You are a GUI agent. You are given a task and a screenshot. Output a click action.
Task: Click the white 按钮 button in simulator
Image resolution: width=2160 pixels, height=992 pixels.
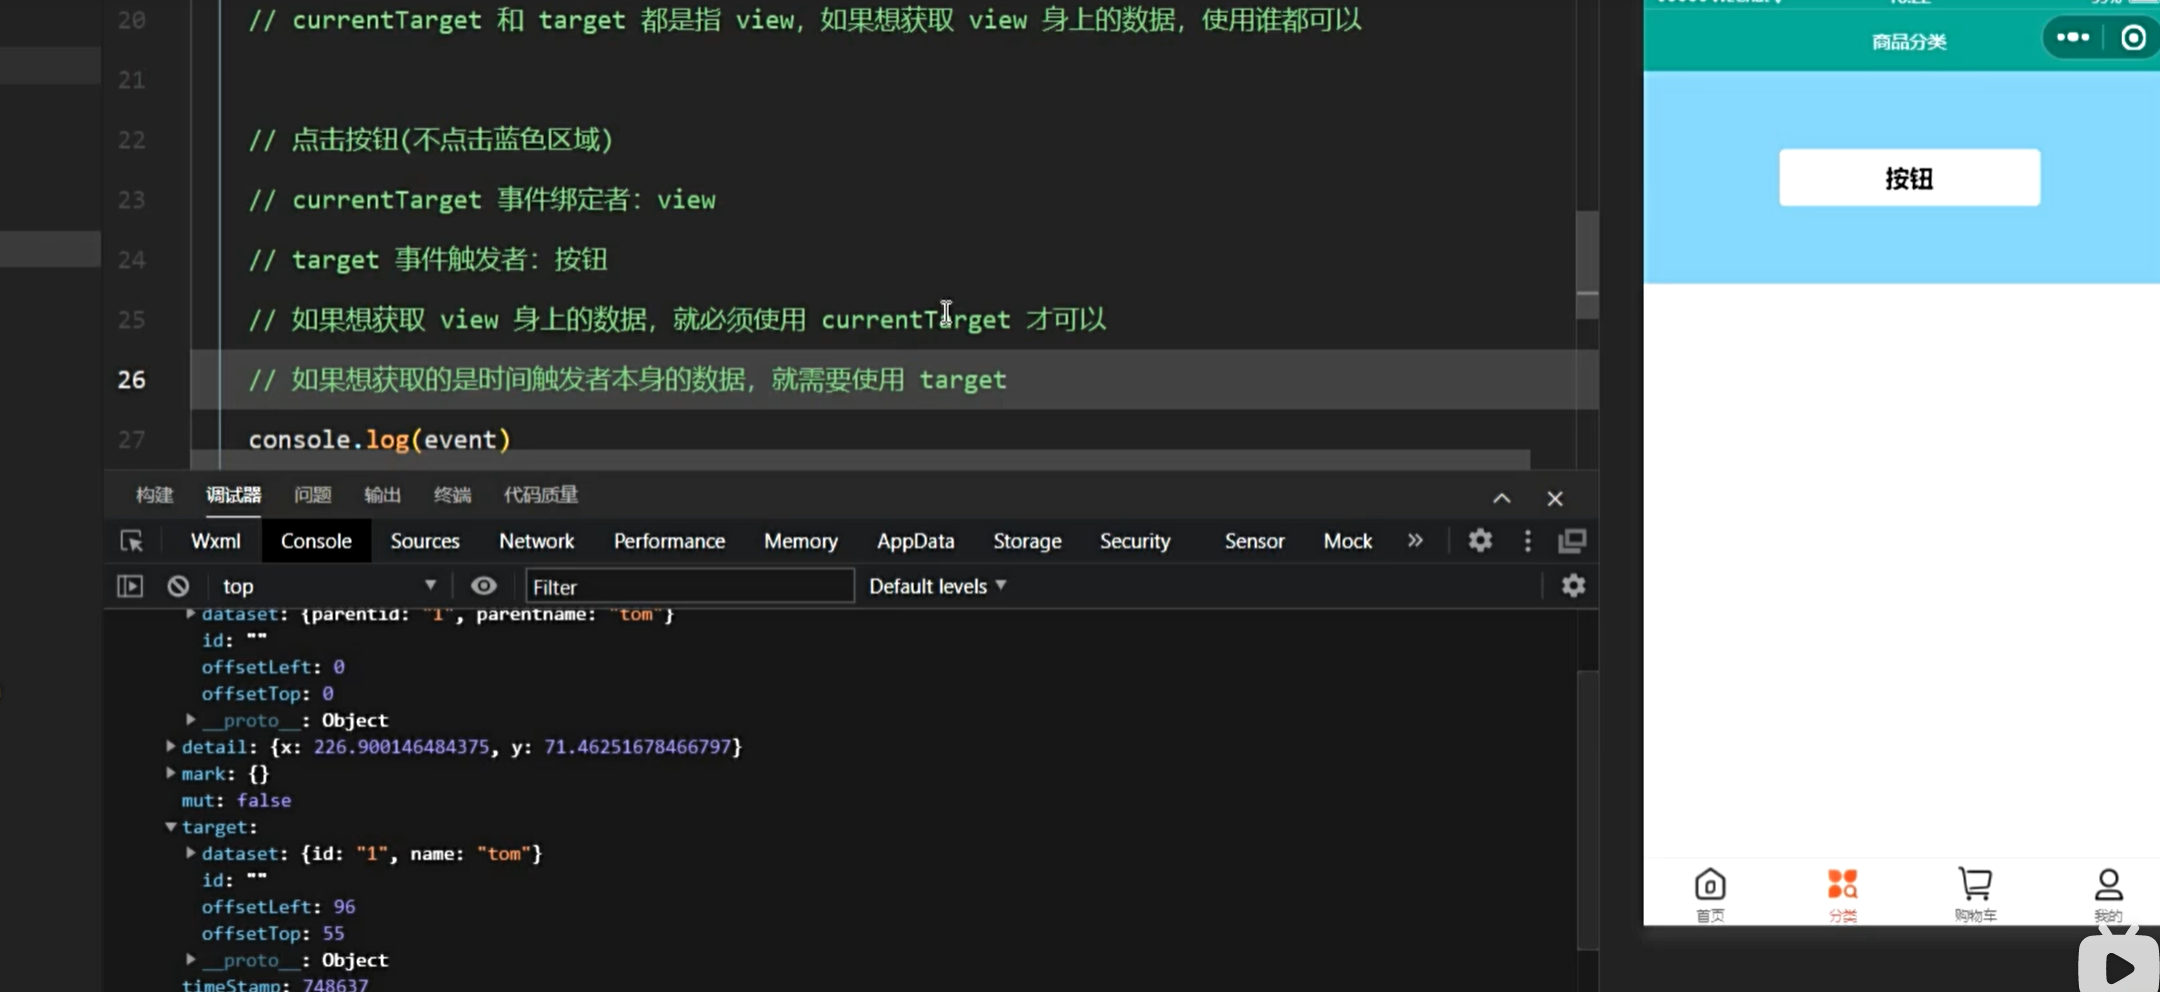(x=1909, y=178)
